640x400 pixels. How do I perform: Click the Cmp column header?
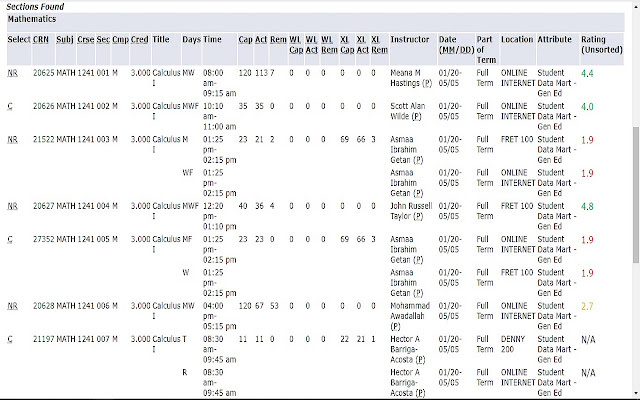[x=120, y=40]
